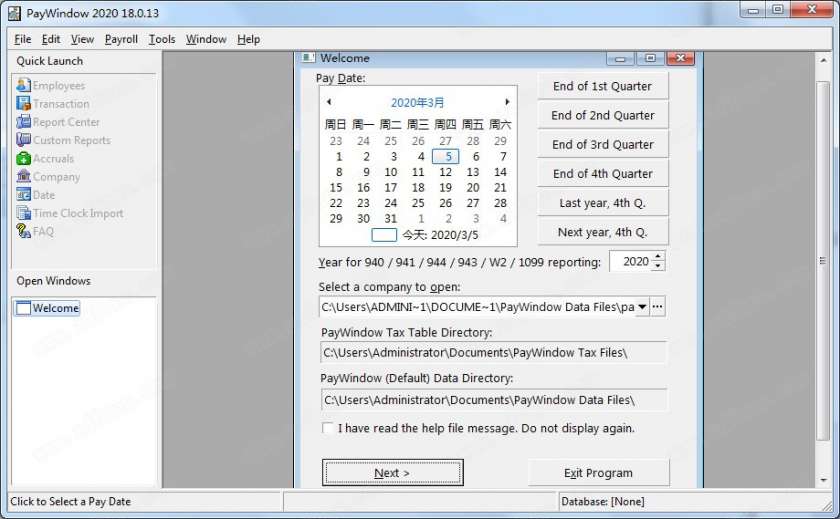840x519 pixels.
Task: Open the Report Center icon
Action: (23, 122)
